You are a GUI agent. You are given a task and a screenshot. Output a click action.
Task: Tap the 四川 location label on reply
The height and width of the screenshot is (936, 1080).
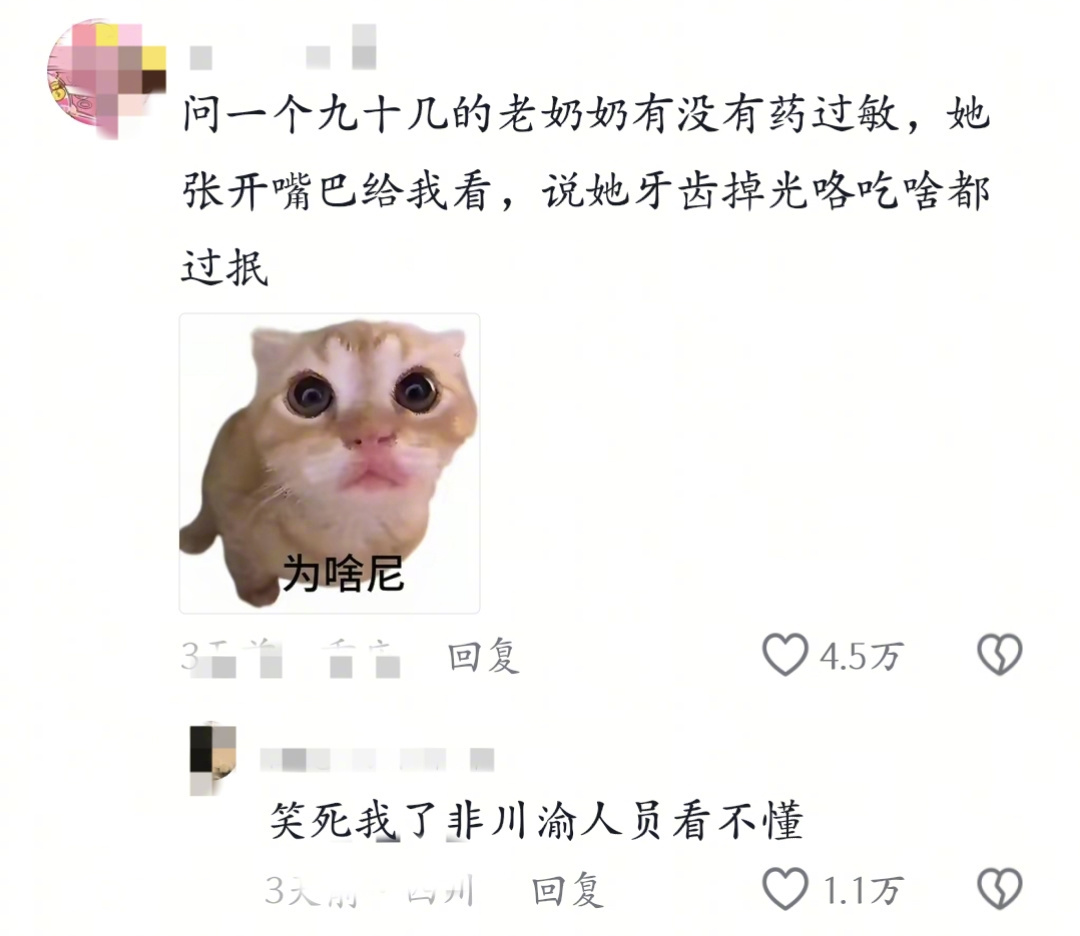441,891
